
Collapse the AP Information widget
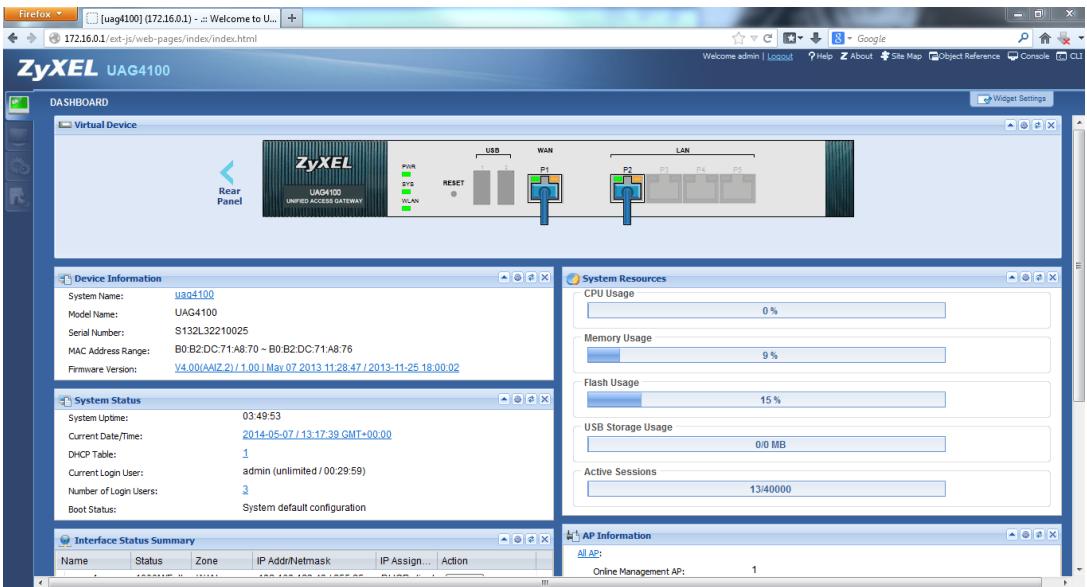[1011, 534]
